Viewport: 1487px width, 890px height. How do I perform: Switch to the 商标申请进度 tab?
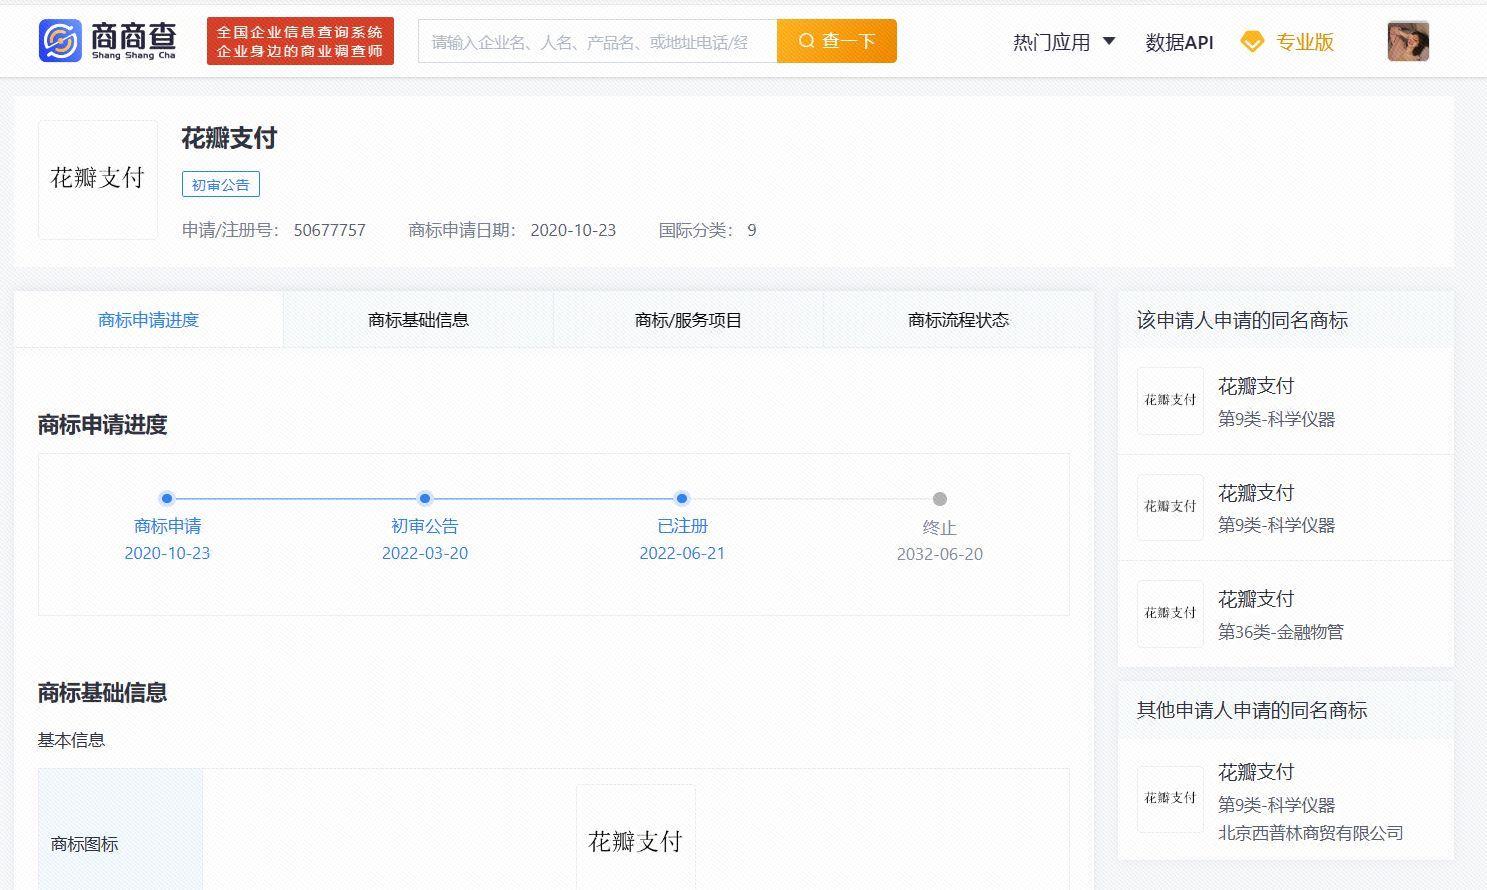point(149,320)
